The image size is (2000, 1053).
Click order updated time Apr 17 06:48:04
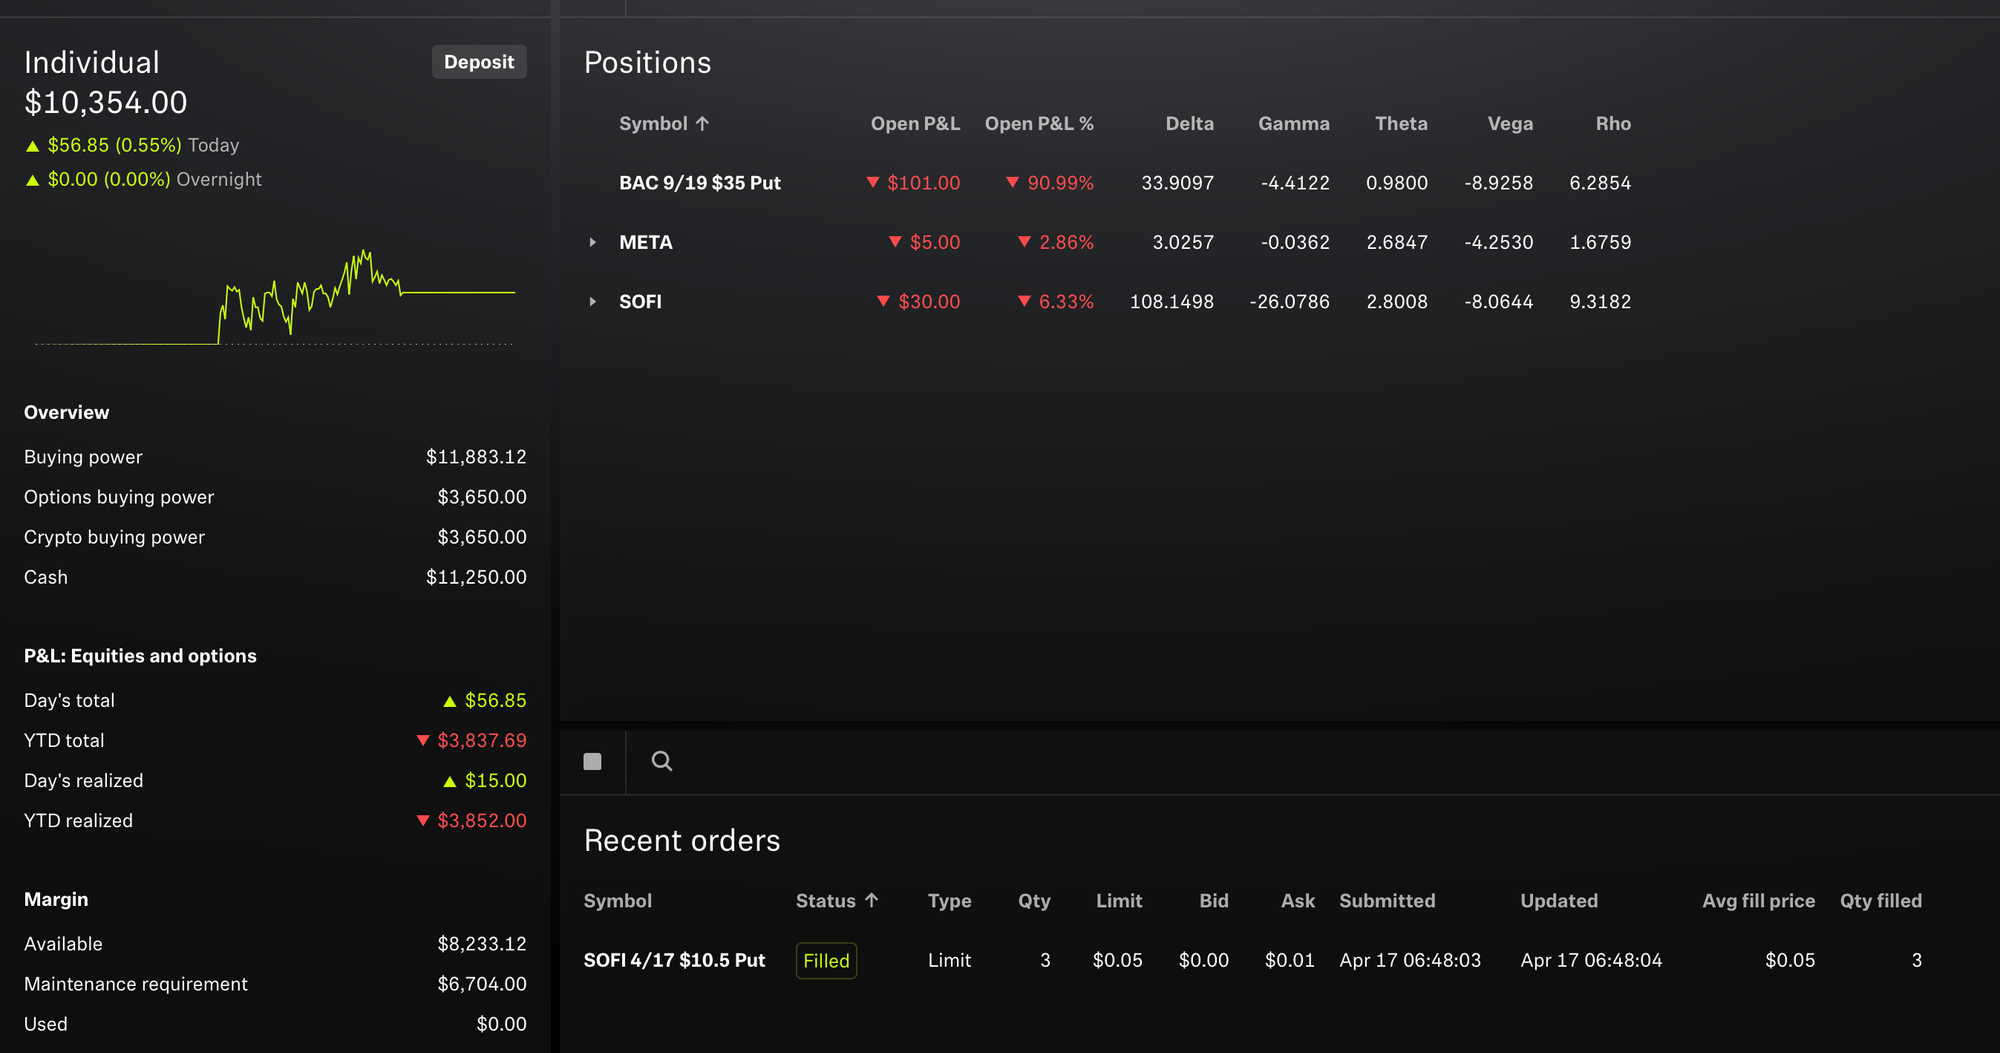coord(1591,960)
